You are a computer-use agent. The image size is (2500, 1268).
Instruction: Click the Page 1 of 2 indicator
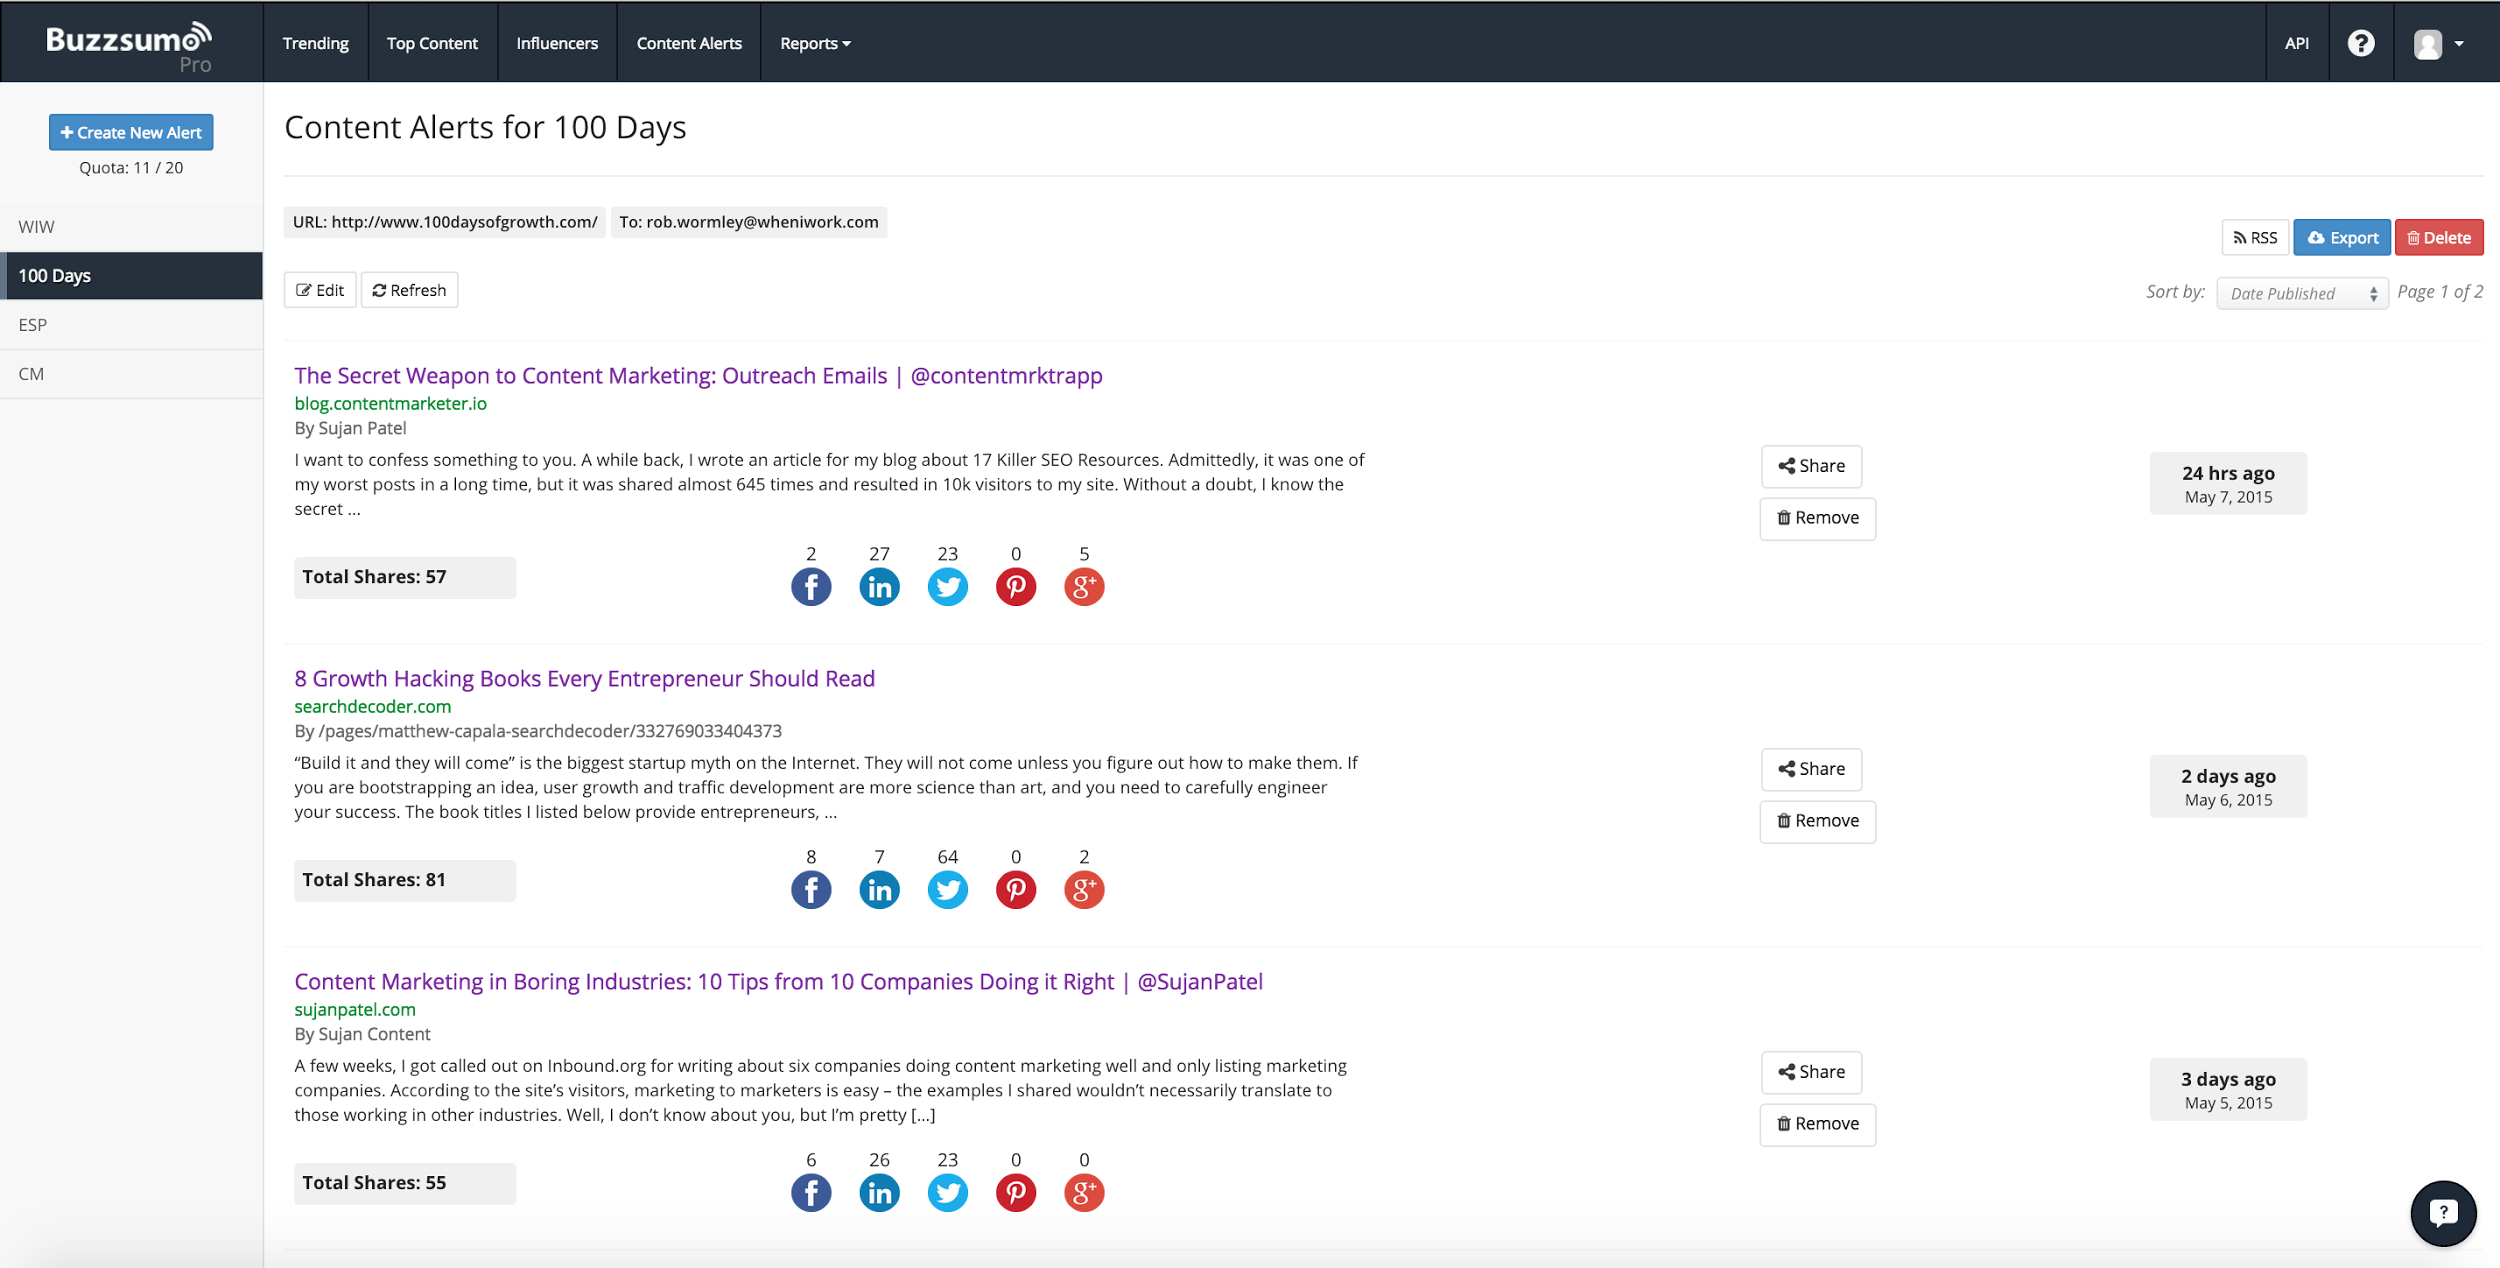2440,292
